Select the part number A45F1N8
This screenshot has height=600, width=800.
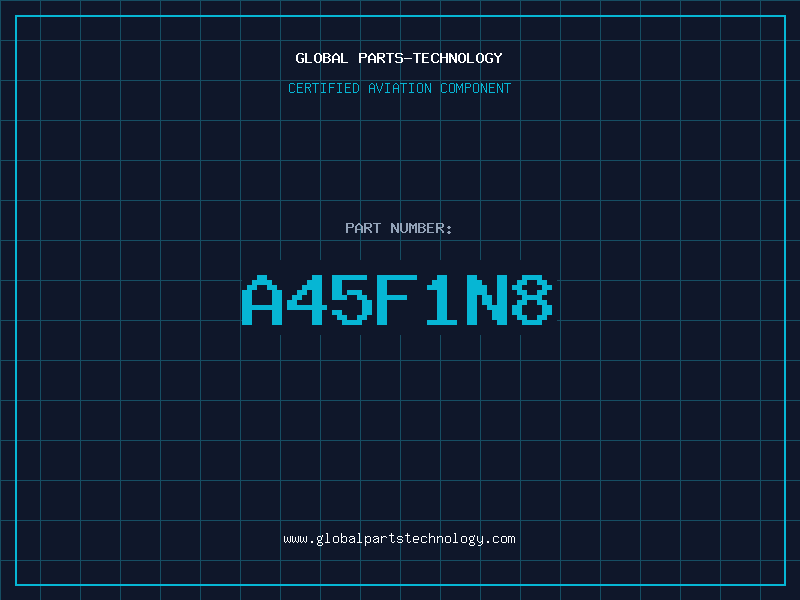[x=397, y=300]
